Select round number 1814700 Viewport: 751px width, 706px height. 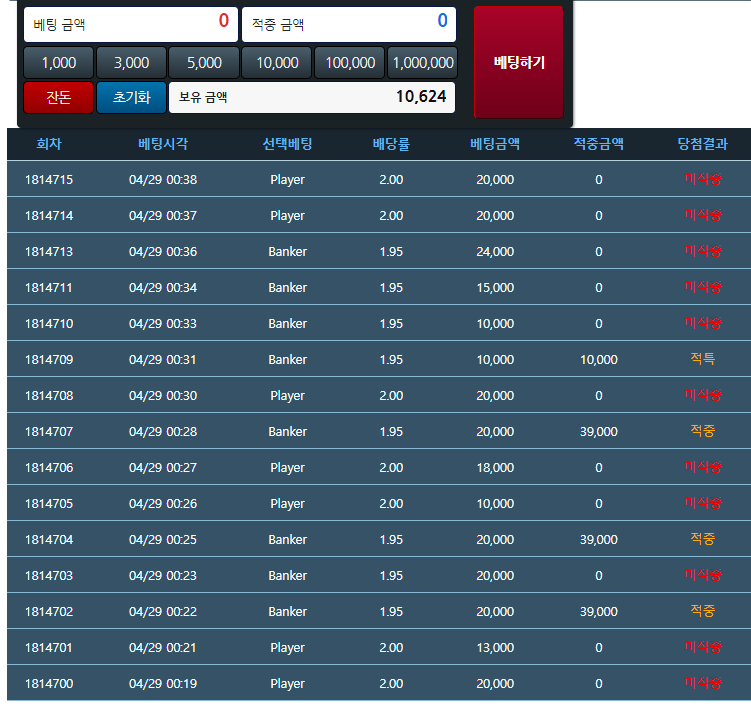click(49, 683)
